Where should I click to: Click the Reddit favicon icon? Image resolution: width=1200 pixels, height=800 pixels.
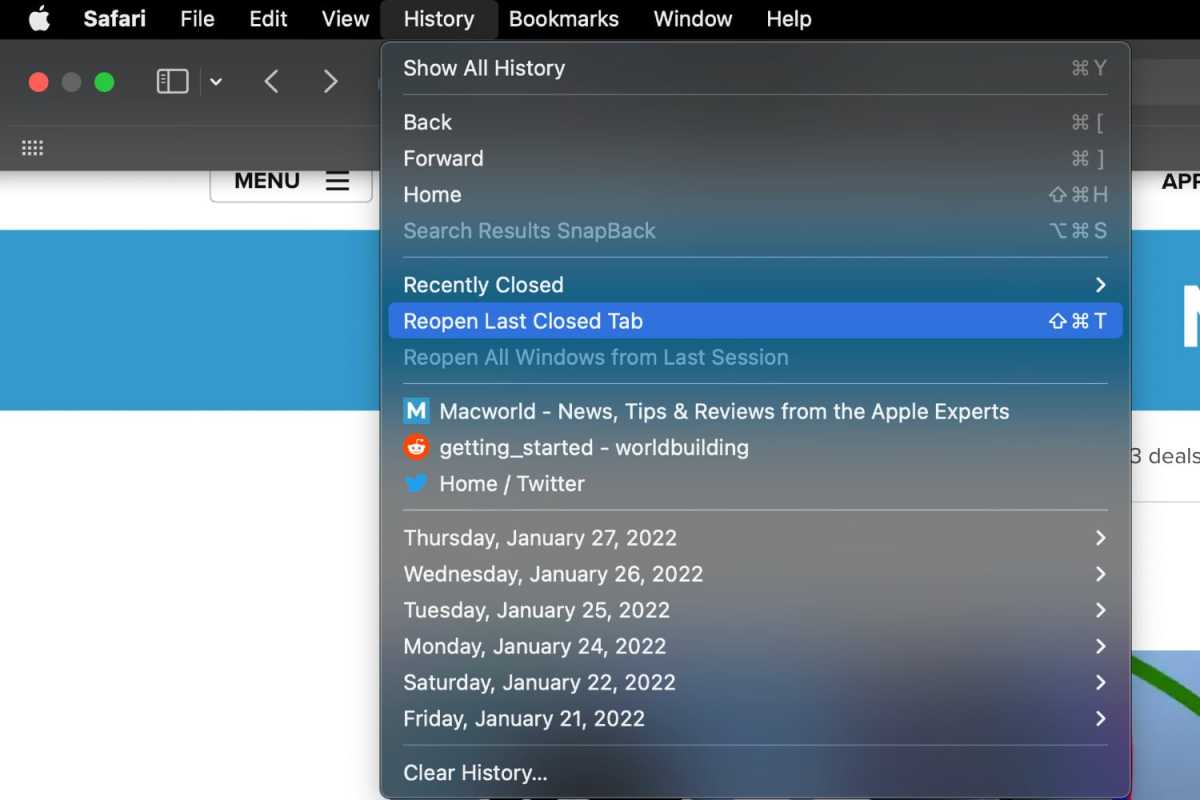pos(416,447)
